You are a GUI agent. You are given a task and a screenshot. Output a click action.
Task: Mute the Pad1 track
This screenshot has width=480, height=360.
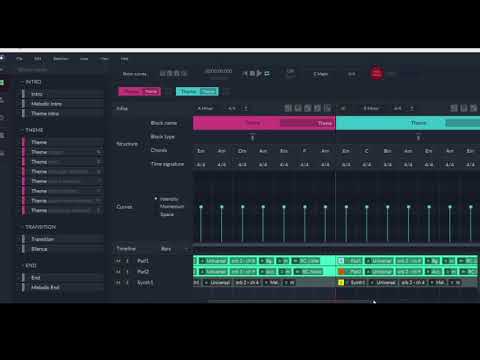tap(118, 261)
